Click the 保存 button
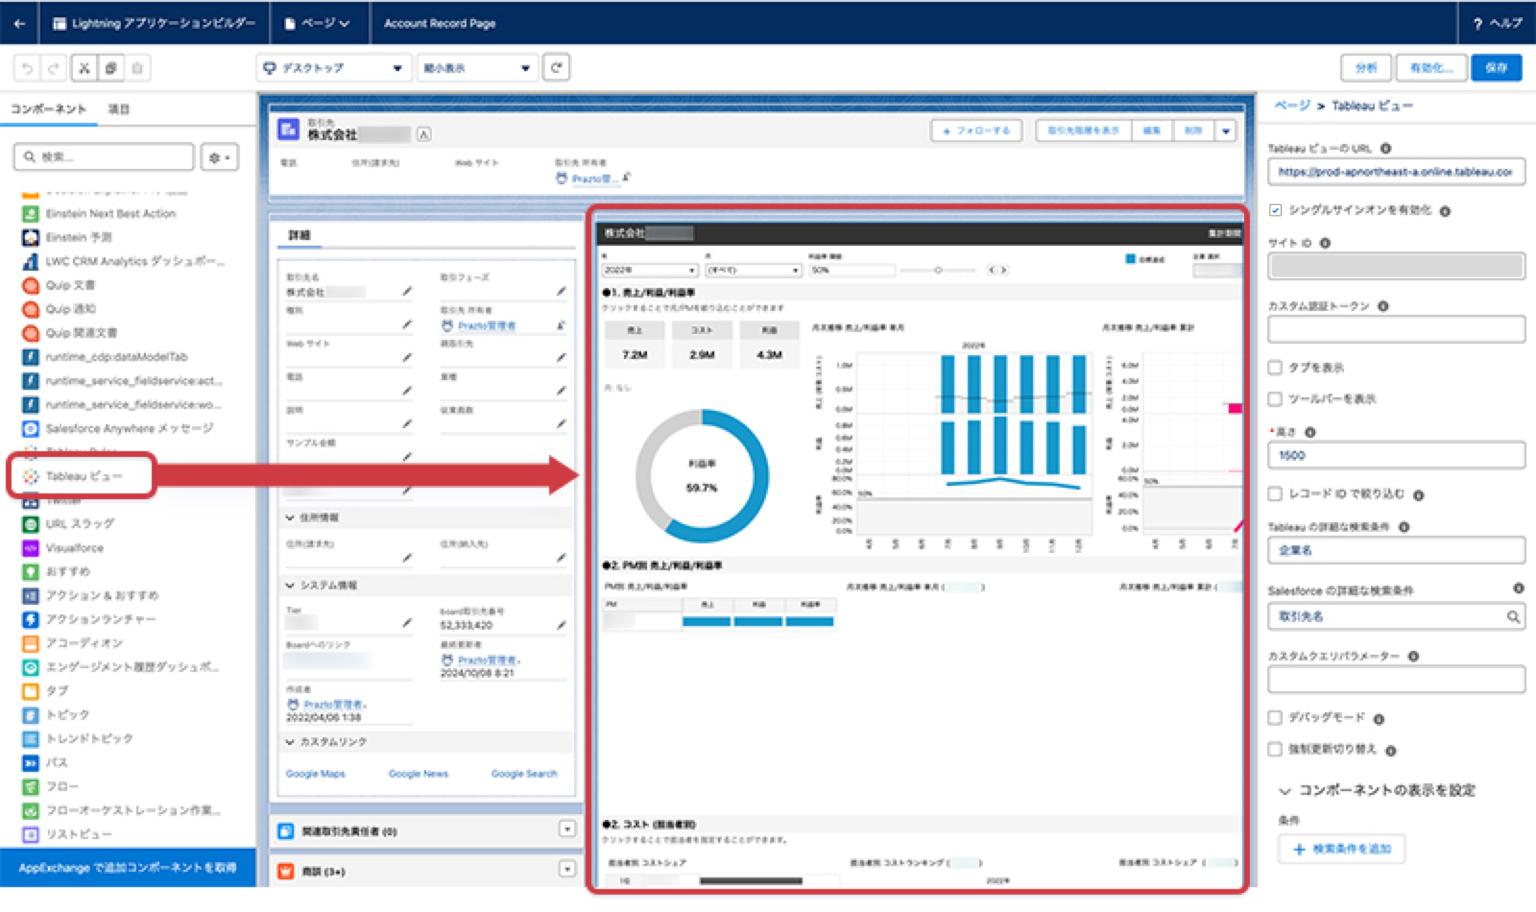The width and height of the screenshot is (1536, 912). pyautogui.click(x=1496, y=67)
